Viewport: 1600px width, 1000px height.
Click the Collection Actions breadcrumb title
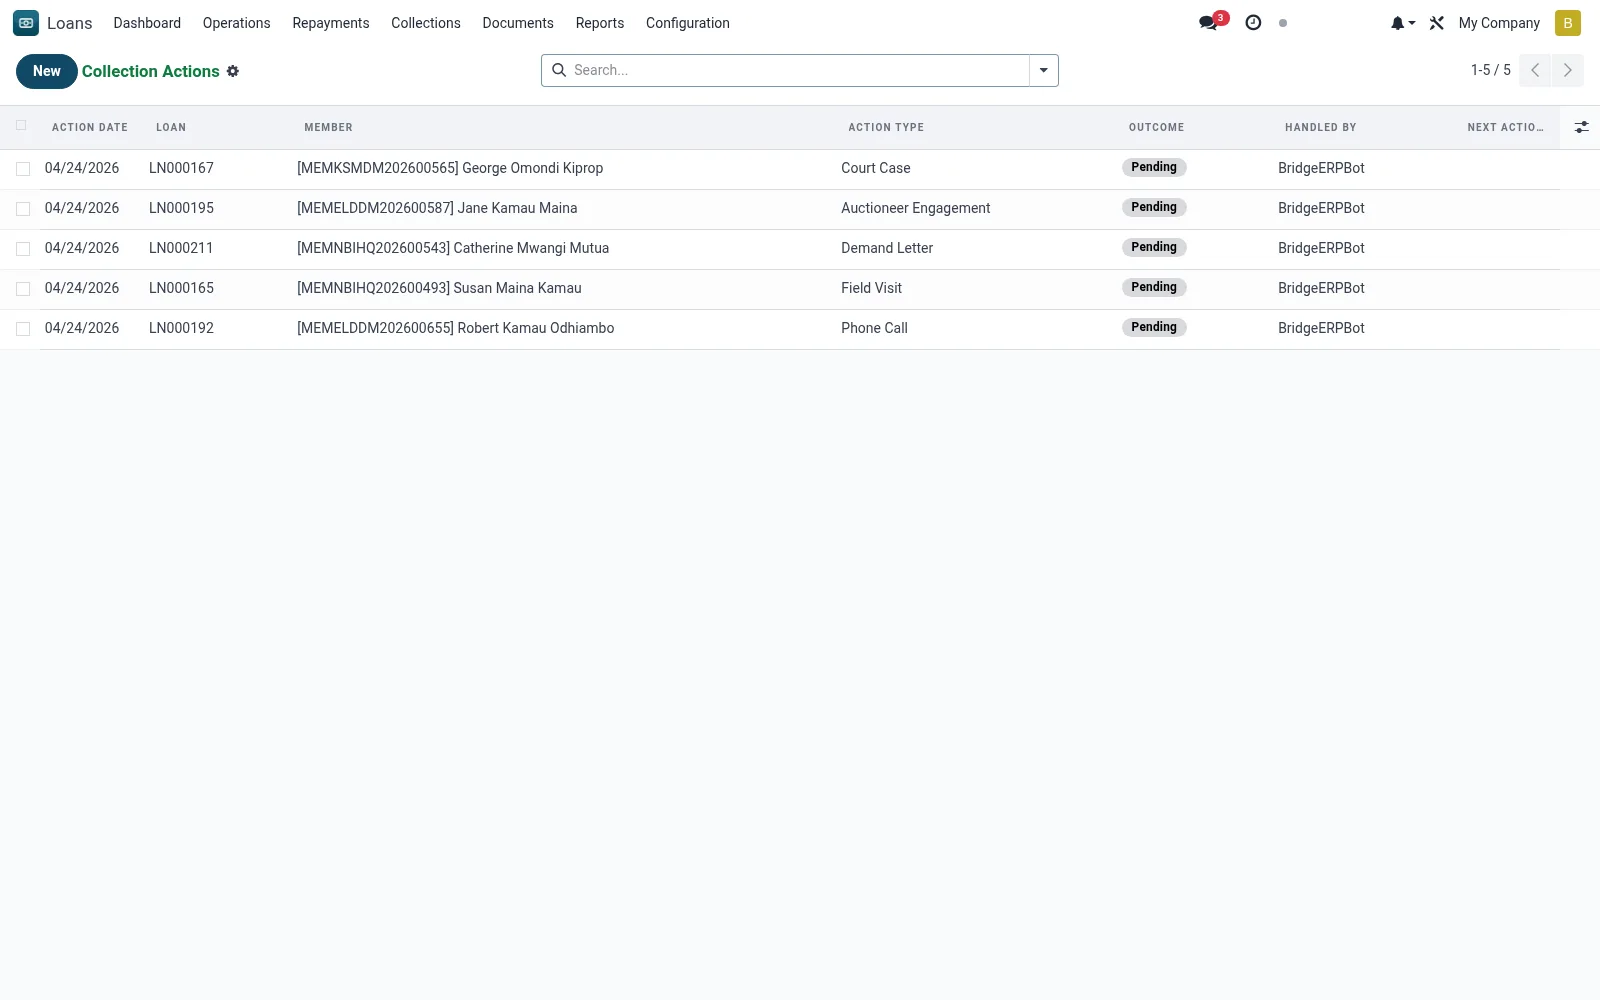pyautogui.click(x=151, y=71)
